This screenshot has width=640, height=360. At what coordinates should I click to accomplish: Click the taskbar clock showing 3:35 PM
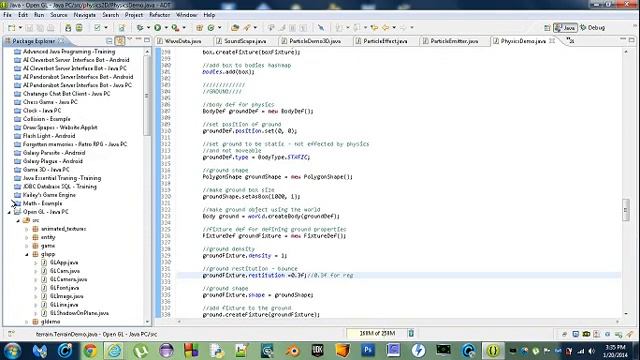pos(616,351)
